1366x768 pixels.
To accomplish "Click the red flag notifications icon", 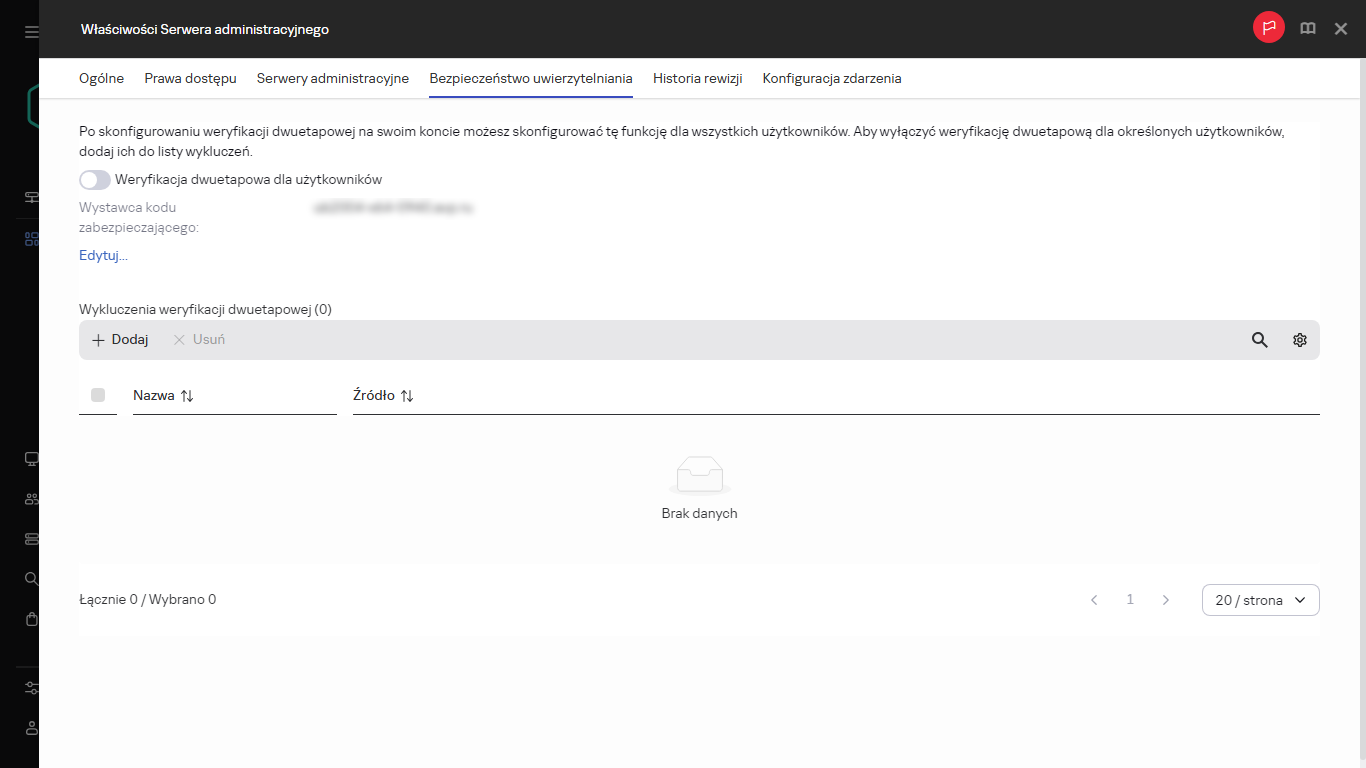I will (x=1268, y=28).
